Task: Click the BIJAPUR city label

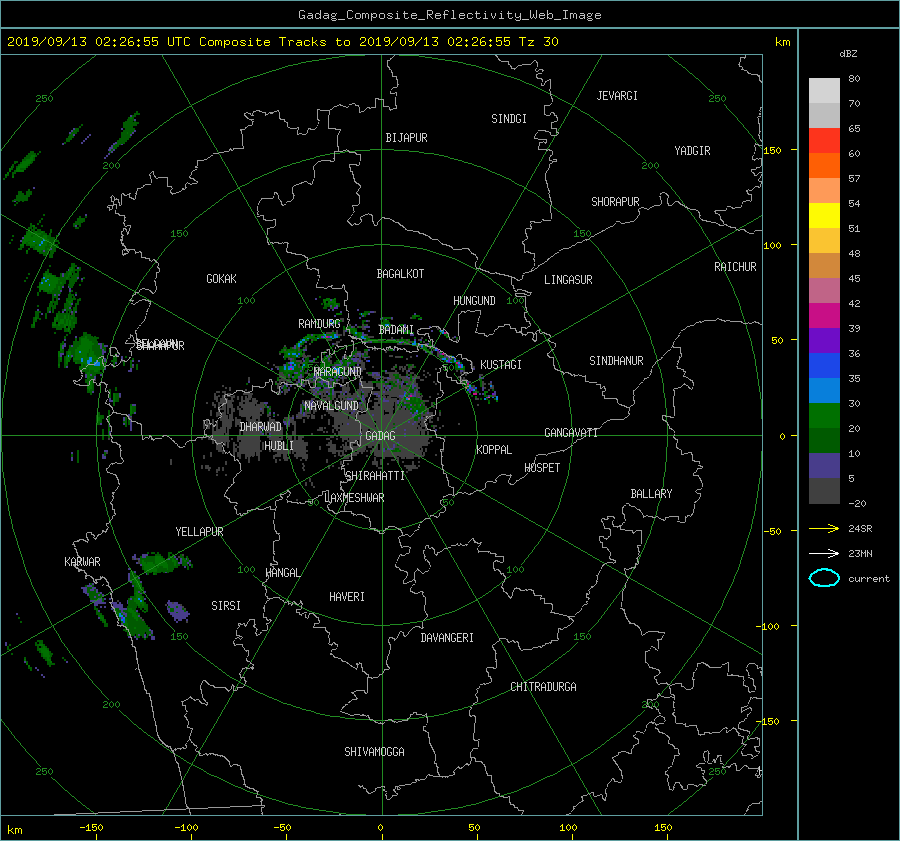Action: tap(406, 138)
